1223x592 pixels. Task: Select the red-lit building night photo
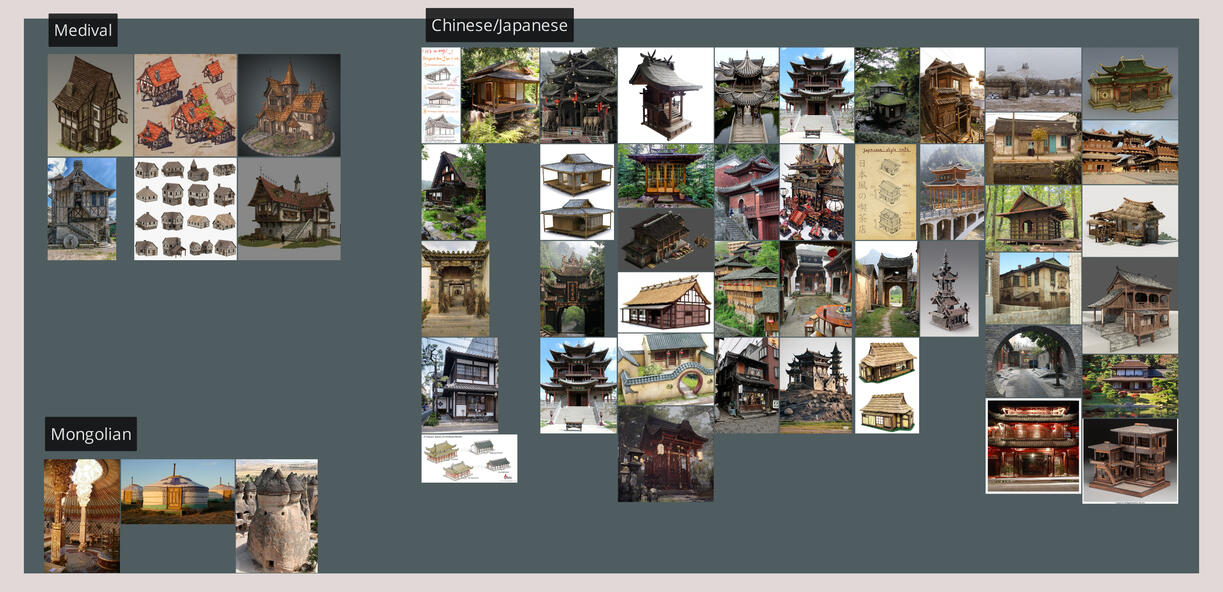(x=1033, y=446)
